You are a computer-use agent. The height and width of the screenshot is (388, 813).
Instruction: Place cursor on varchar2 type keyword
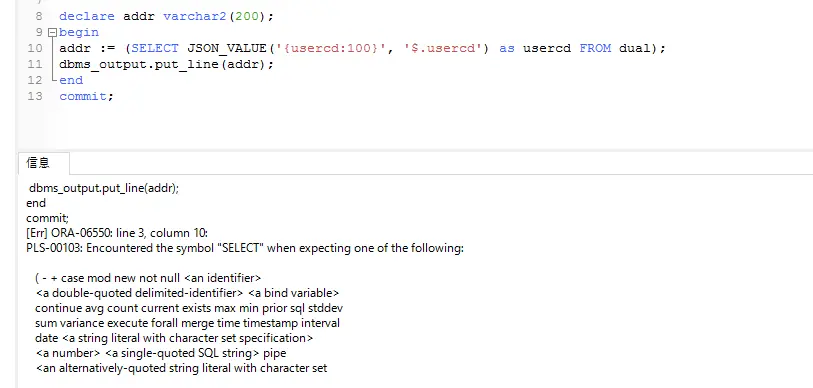click(195, 16)
